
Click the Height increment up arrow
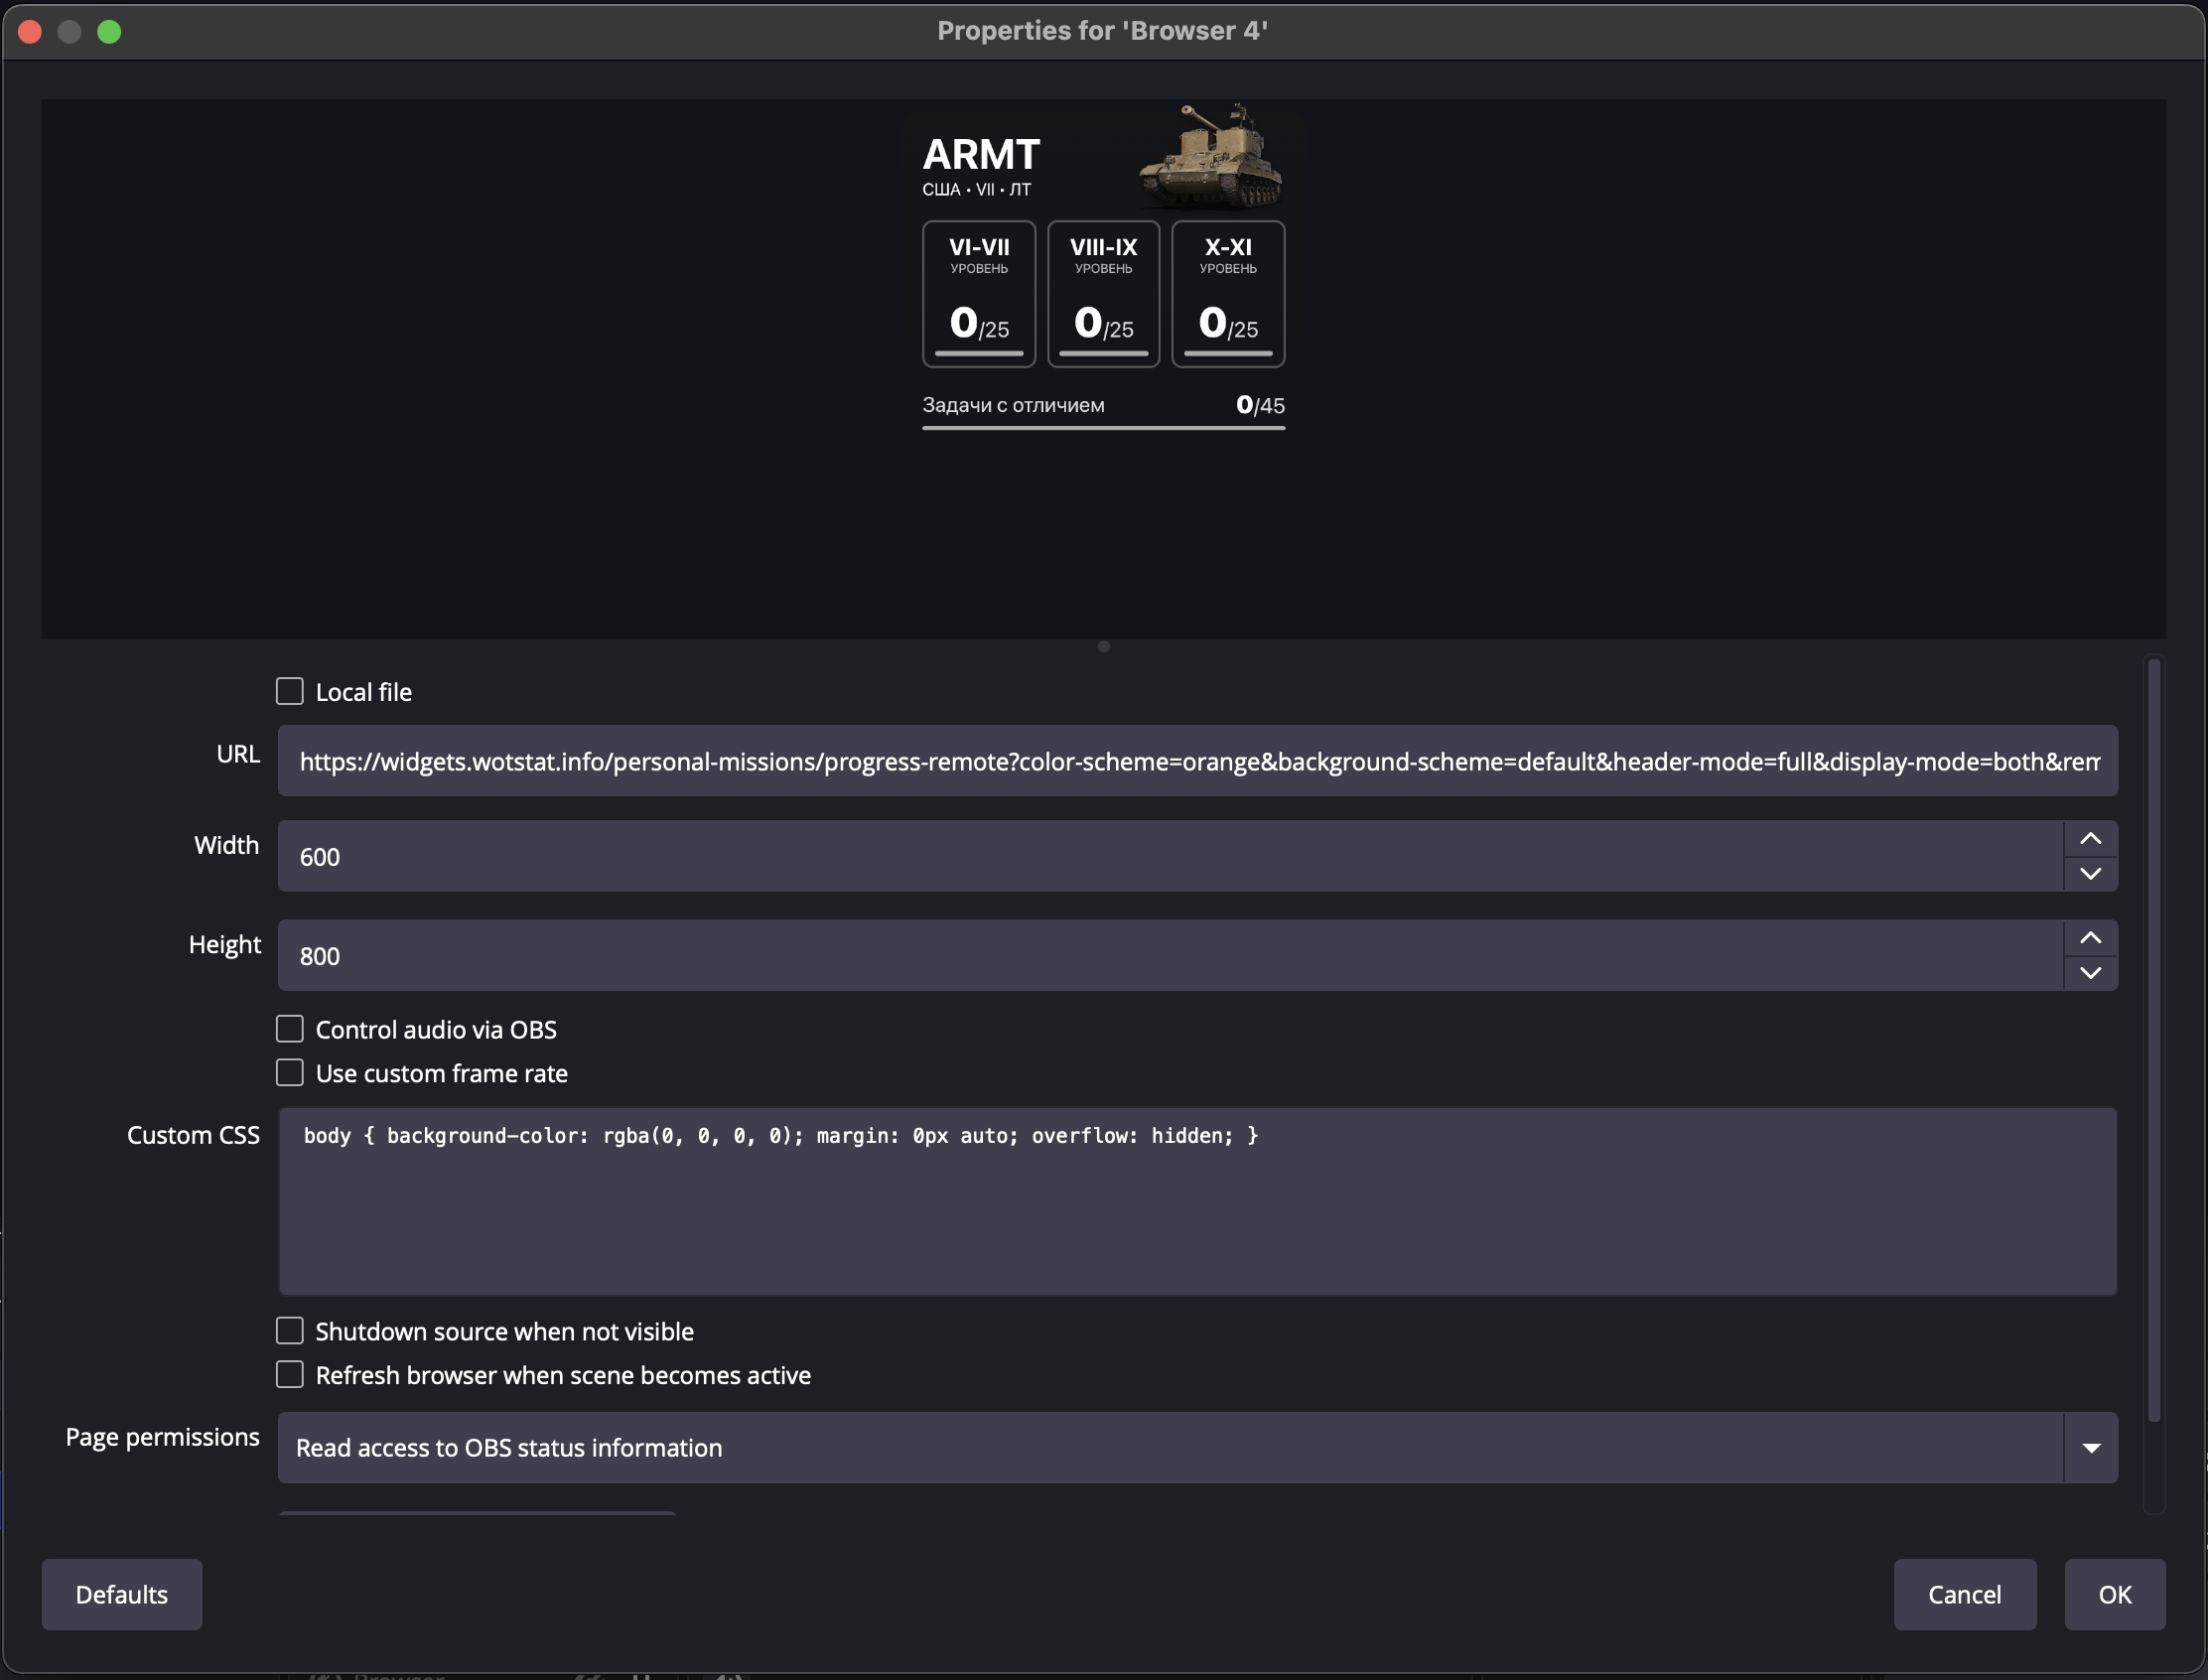point(2089,938)
